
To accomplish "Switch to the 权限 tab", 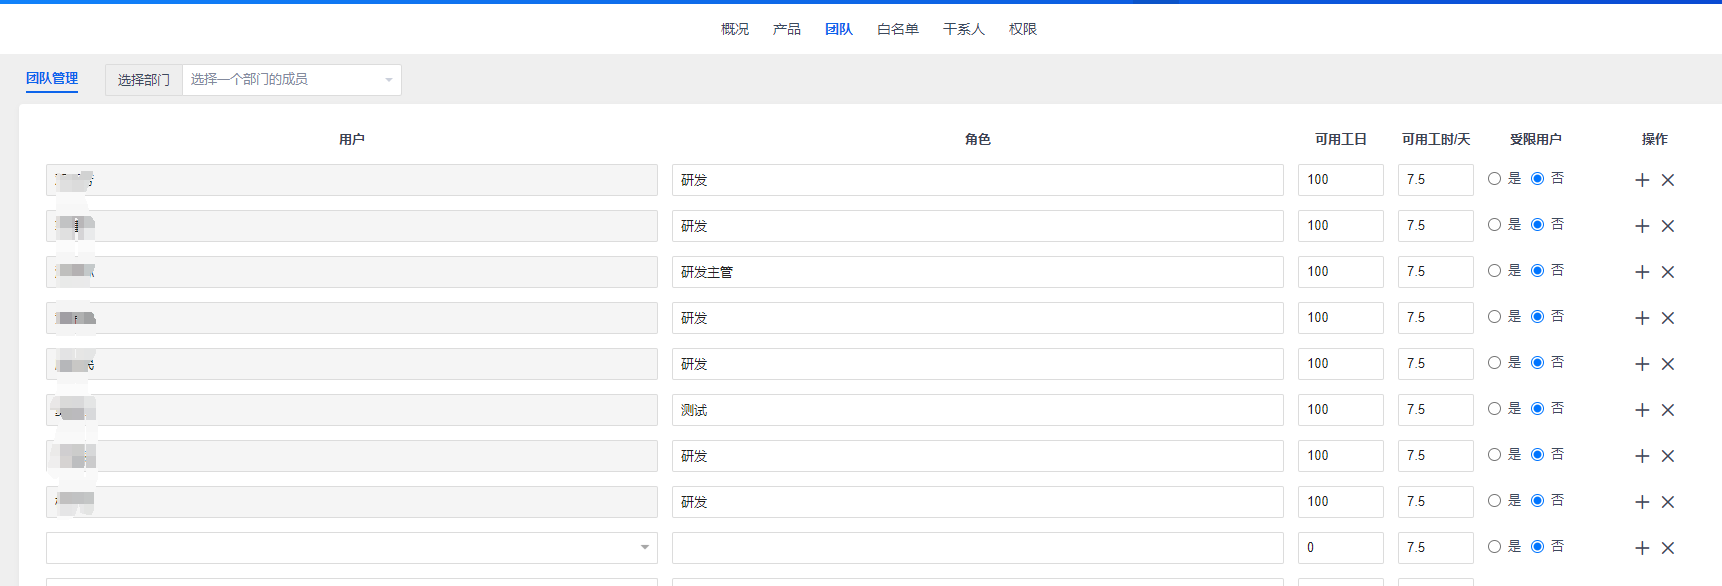I will pos(1023,29).
